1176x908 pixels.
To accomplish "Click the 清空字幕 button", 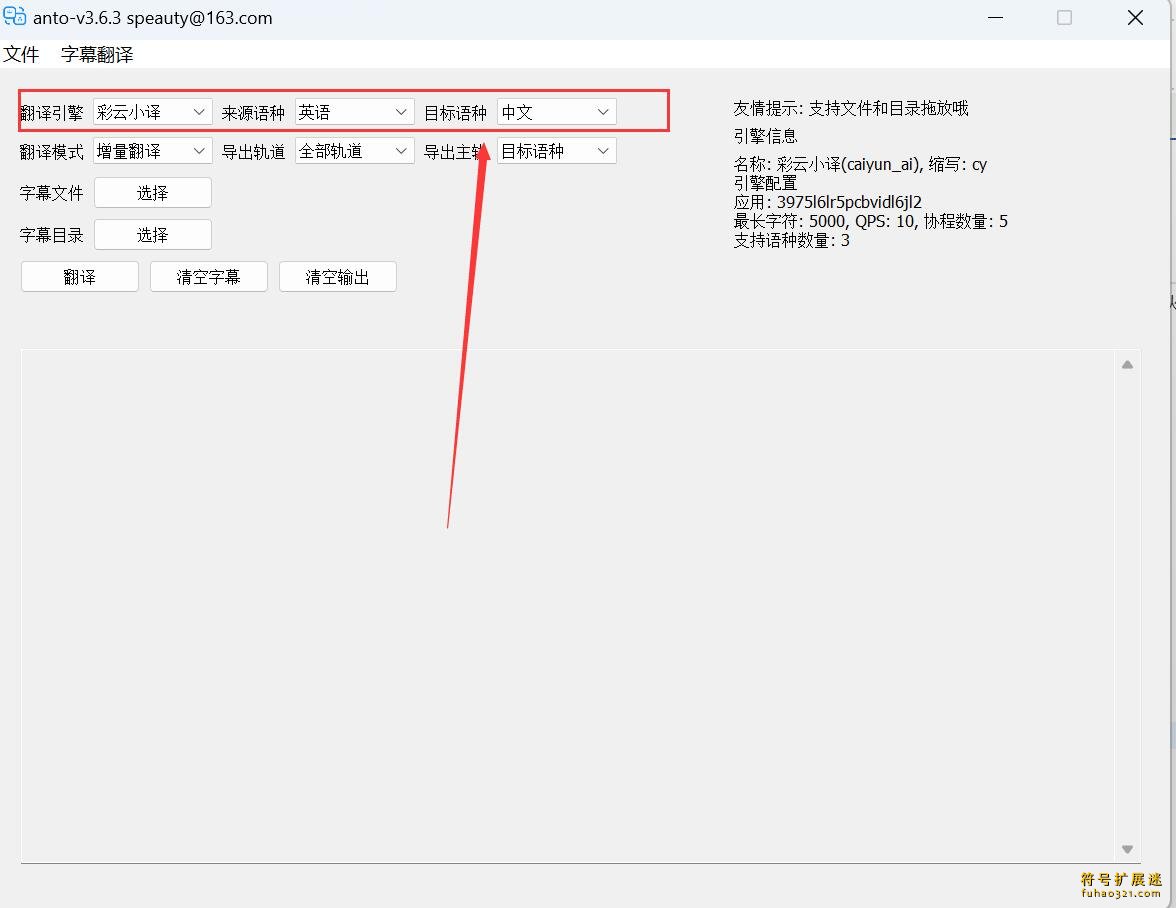I will pyautogui.click(x=208, y=277).
